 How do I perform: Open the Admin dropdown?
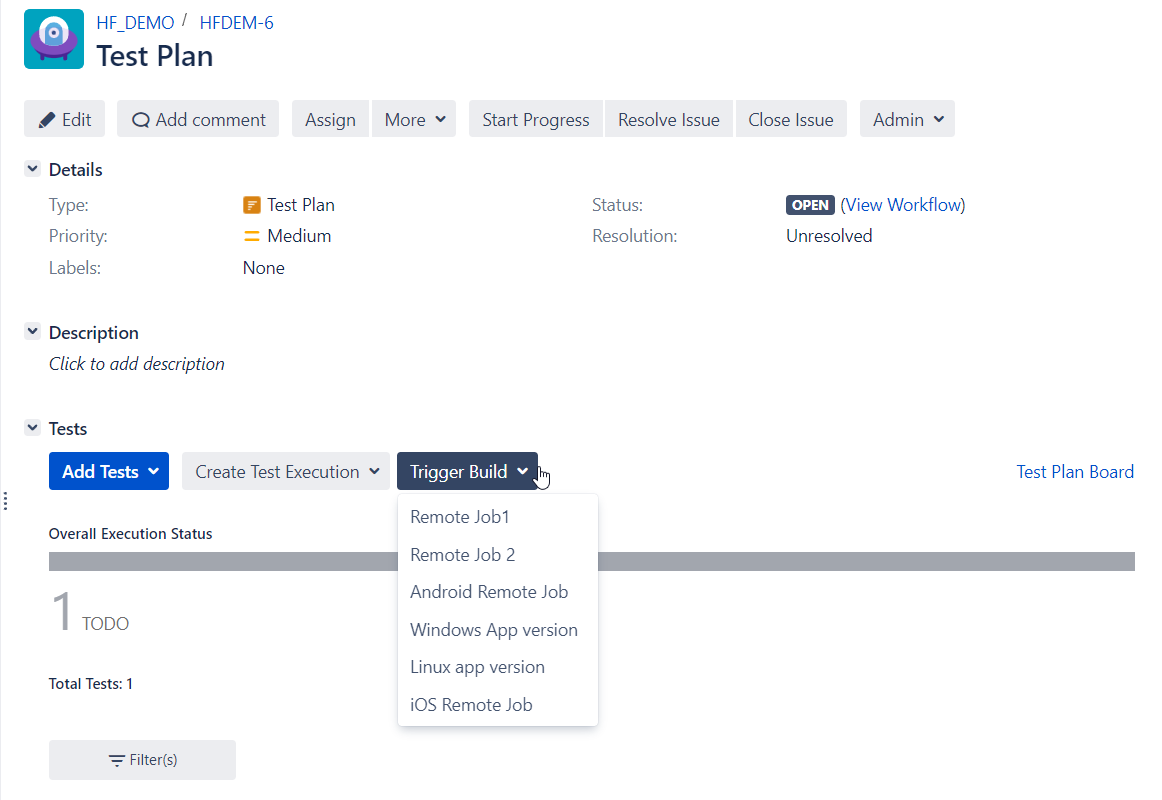907,119
